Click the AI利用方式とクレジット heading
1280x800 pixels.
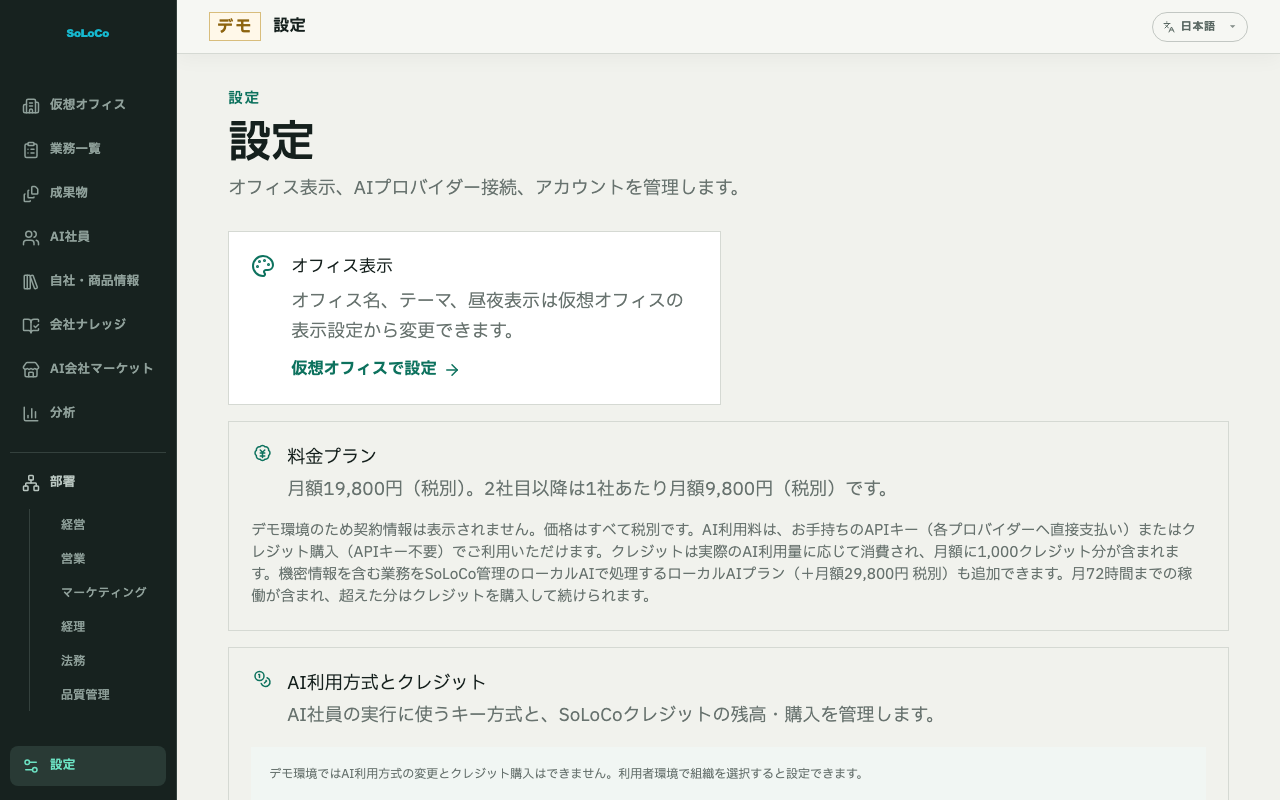387,682
